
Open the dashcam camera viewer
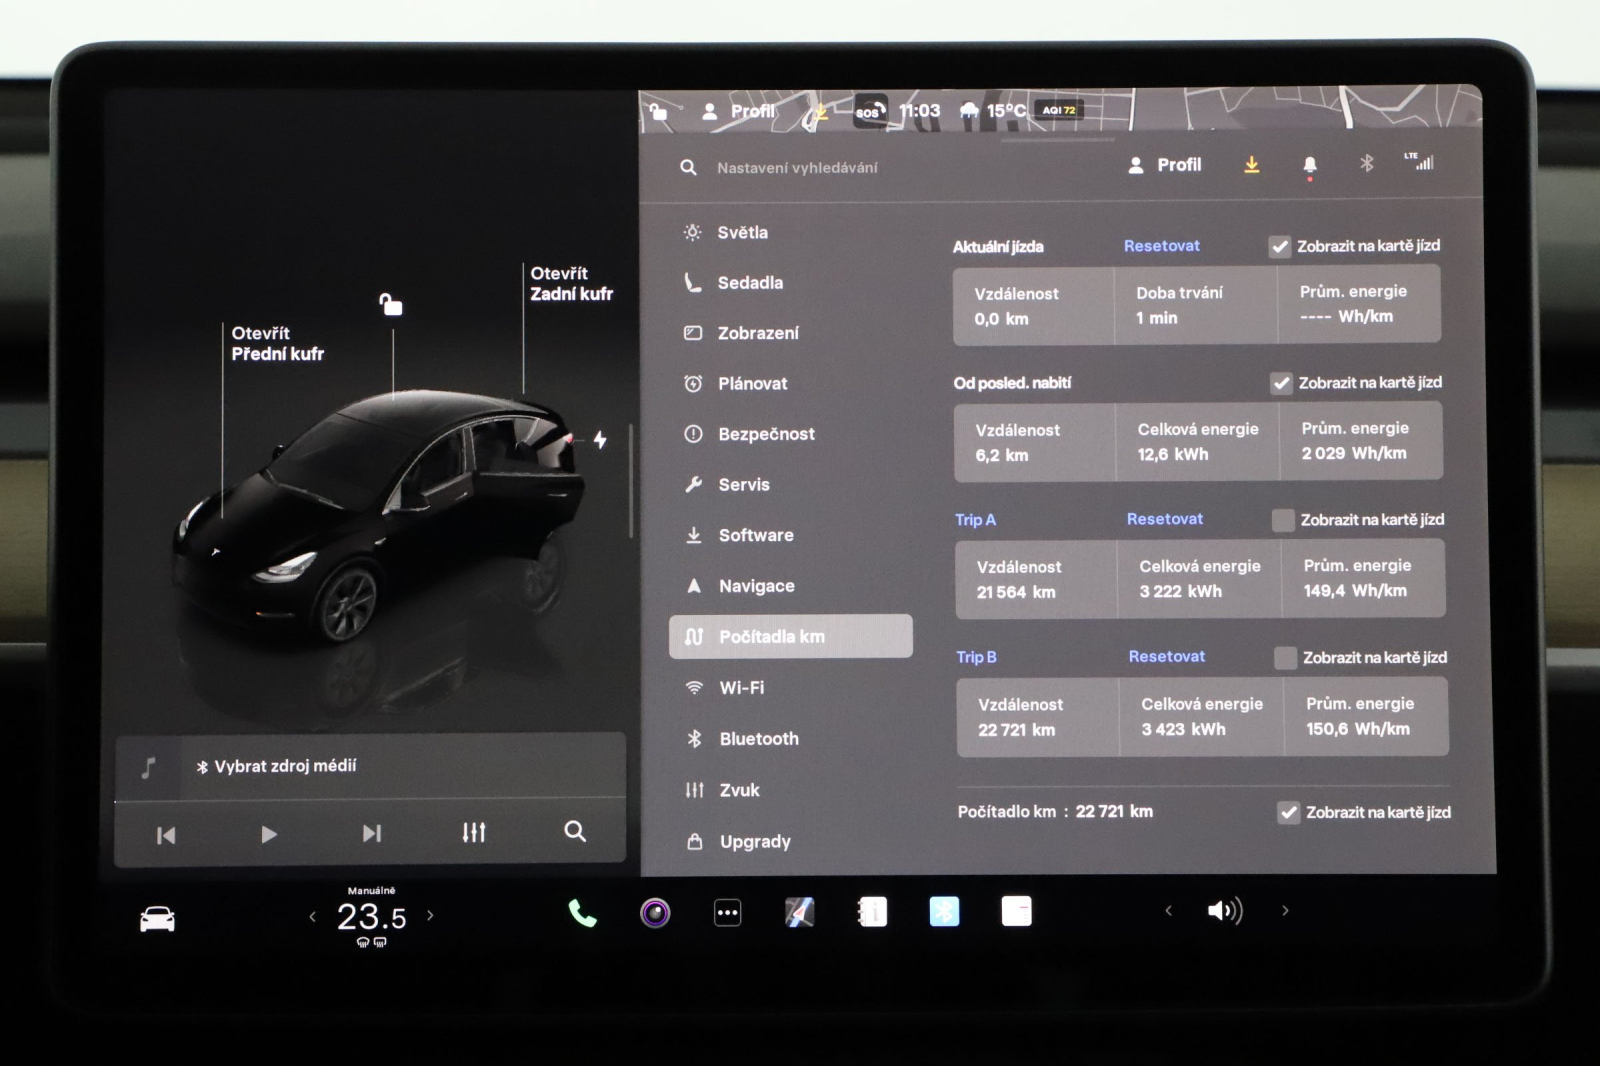(655, 912)
